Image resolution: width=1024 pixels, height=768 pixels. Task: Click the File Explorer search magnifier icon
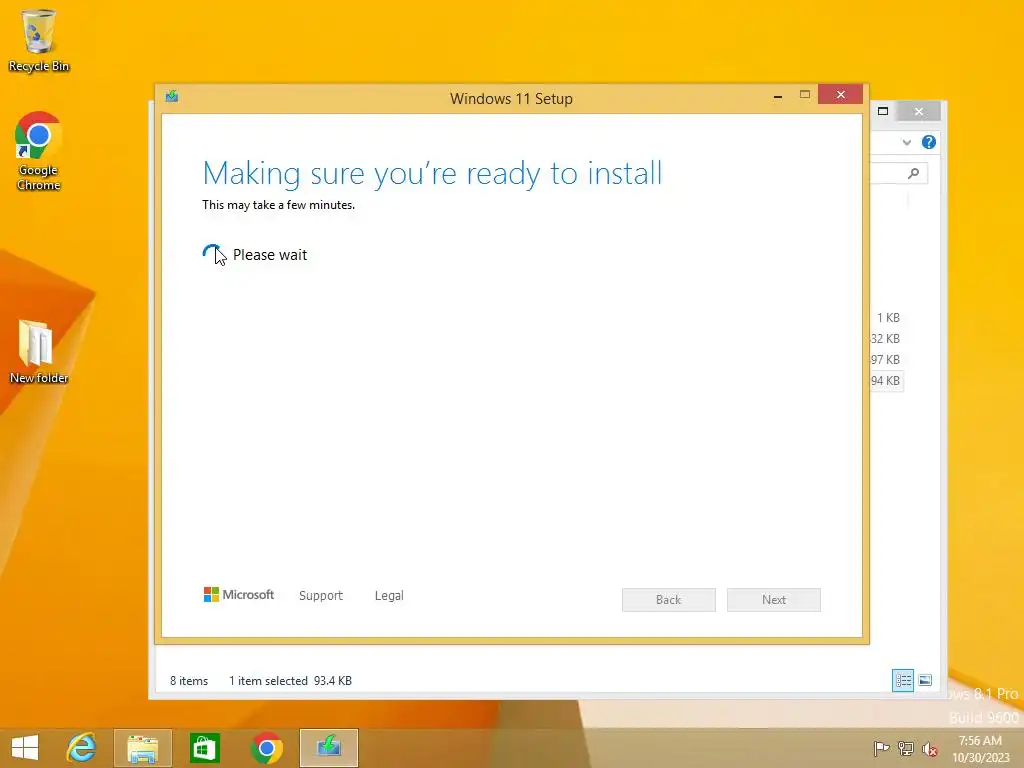tap(914, 173)
